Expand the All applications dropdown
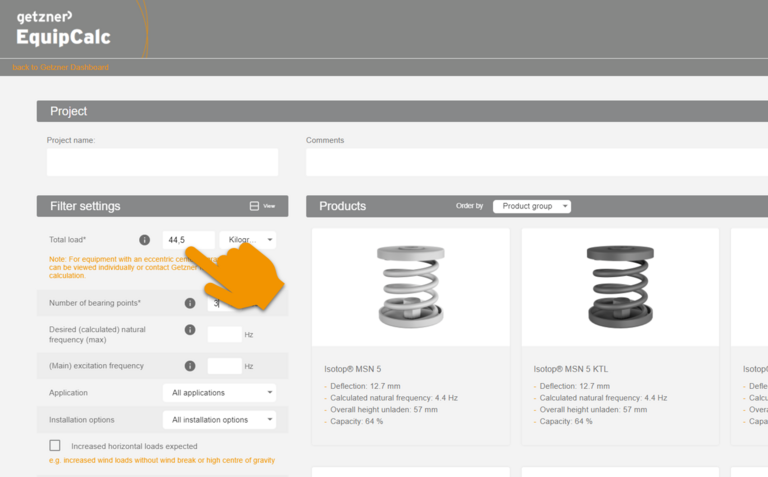The height and width of the screenshot is (477, 768). [219, 393]
